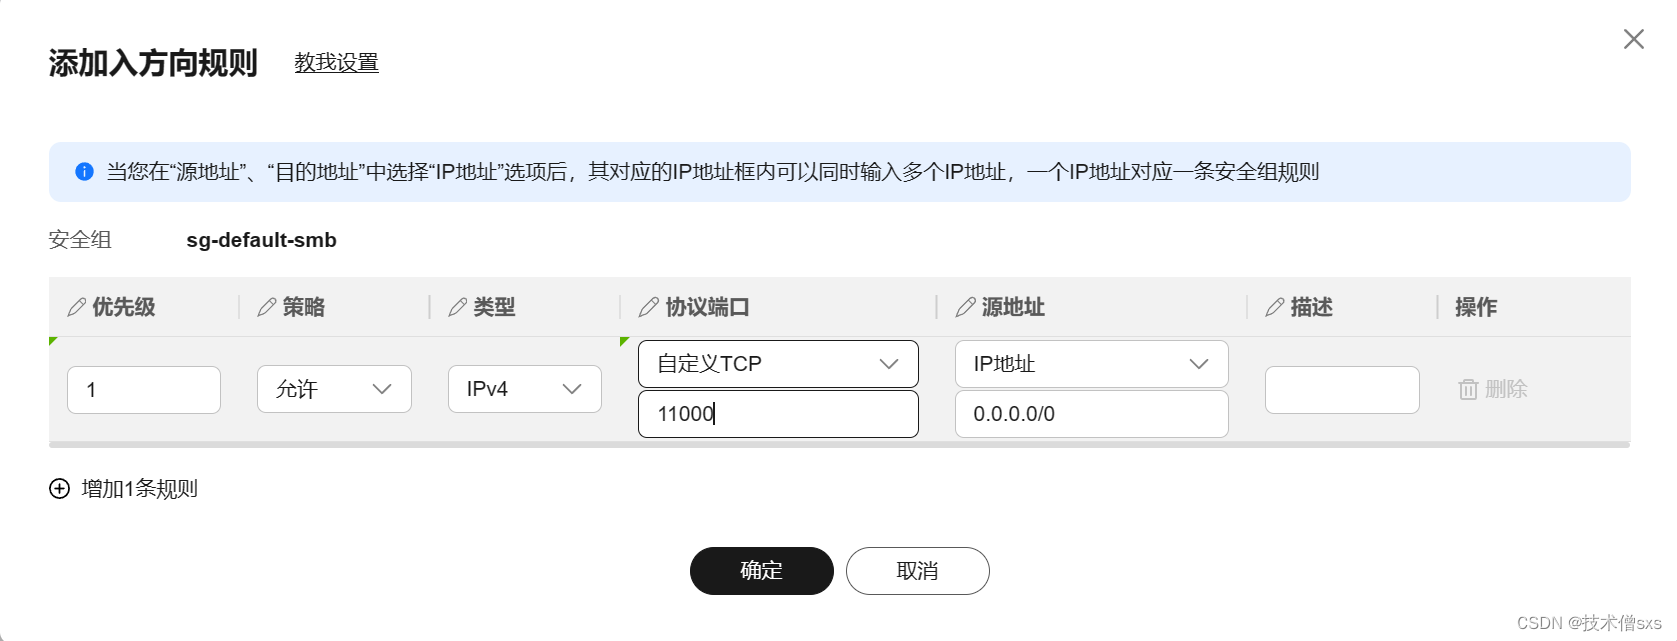The height and width of the screenshot is (641, 1677).
Task: Click the port field containing 11000
Action: (x=778, y=414)
